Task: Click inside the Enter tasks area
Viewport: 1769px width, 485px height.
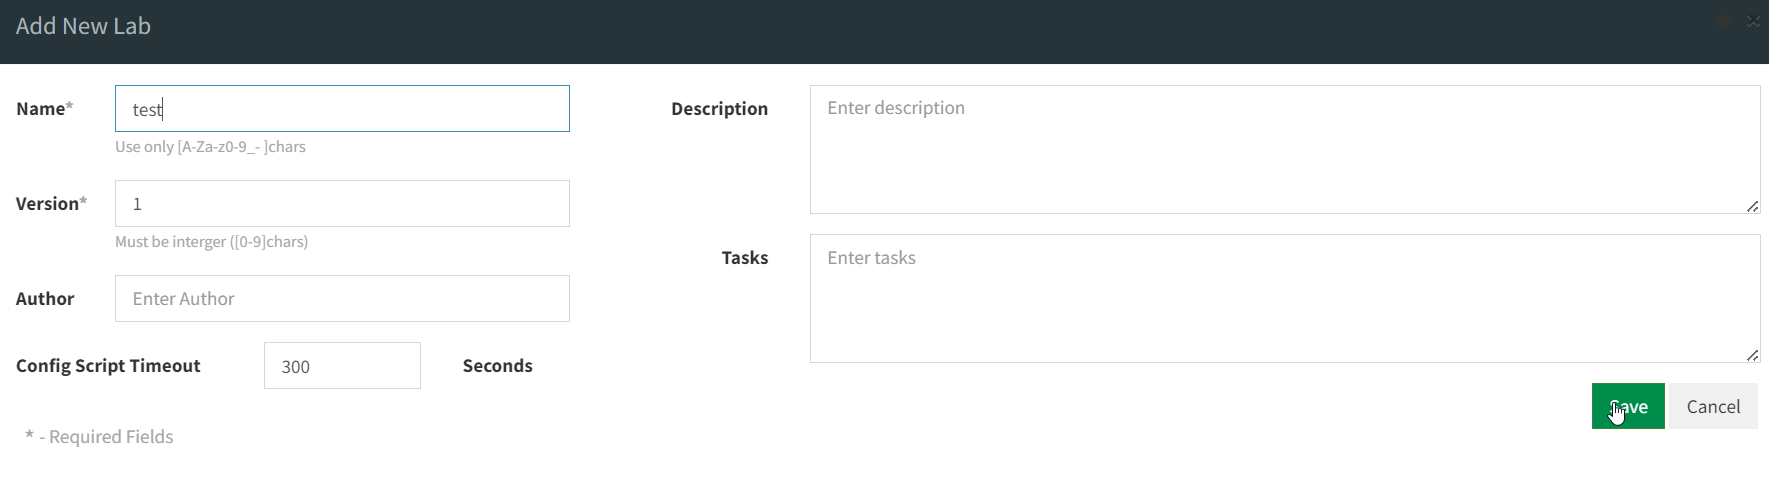Action: (x=1285, y=298)
